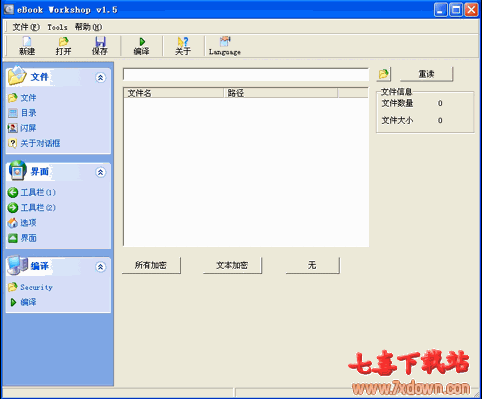This screenshot has width=482, height=399.
Task: Open 闪屏 splash screen item
Action: tap(22, 128)
